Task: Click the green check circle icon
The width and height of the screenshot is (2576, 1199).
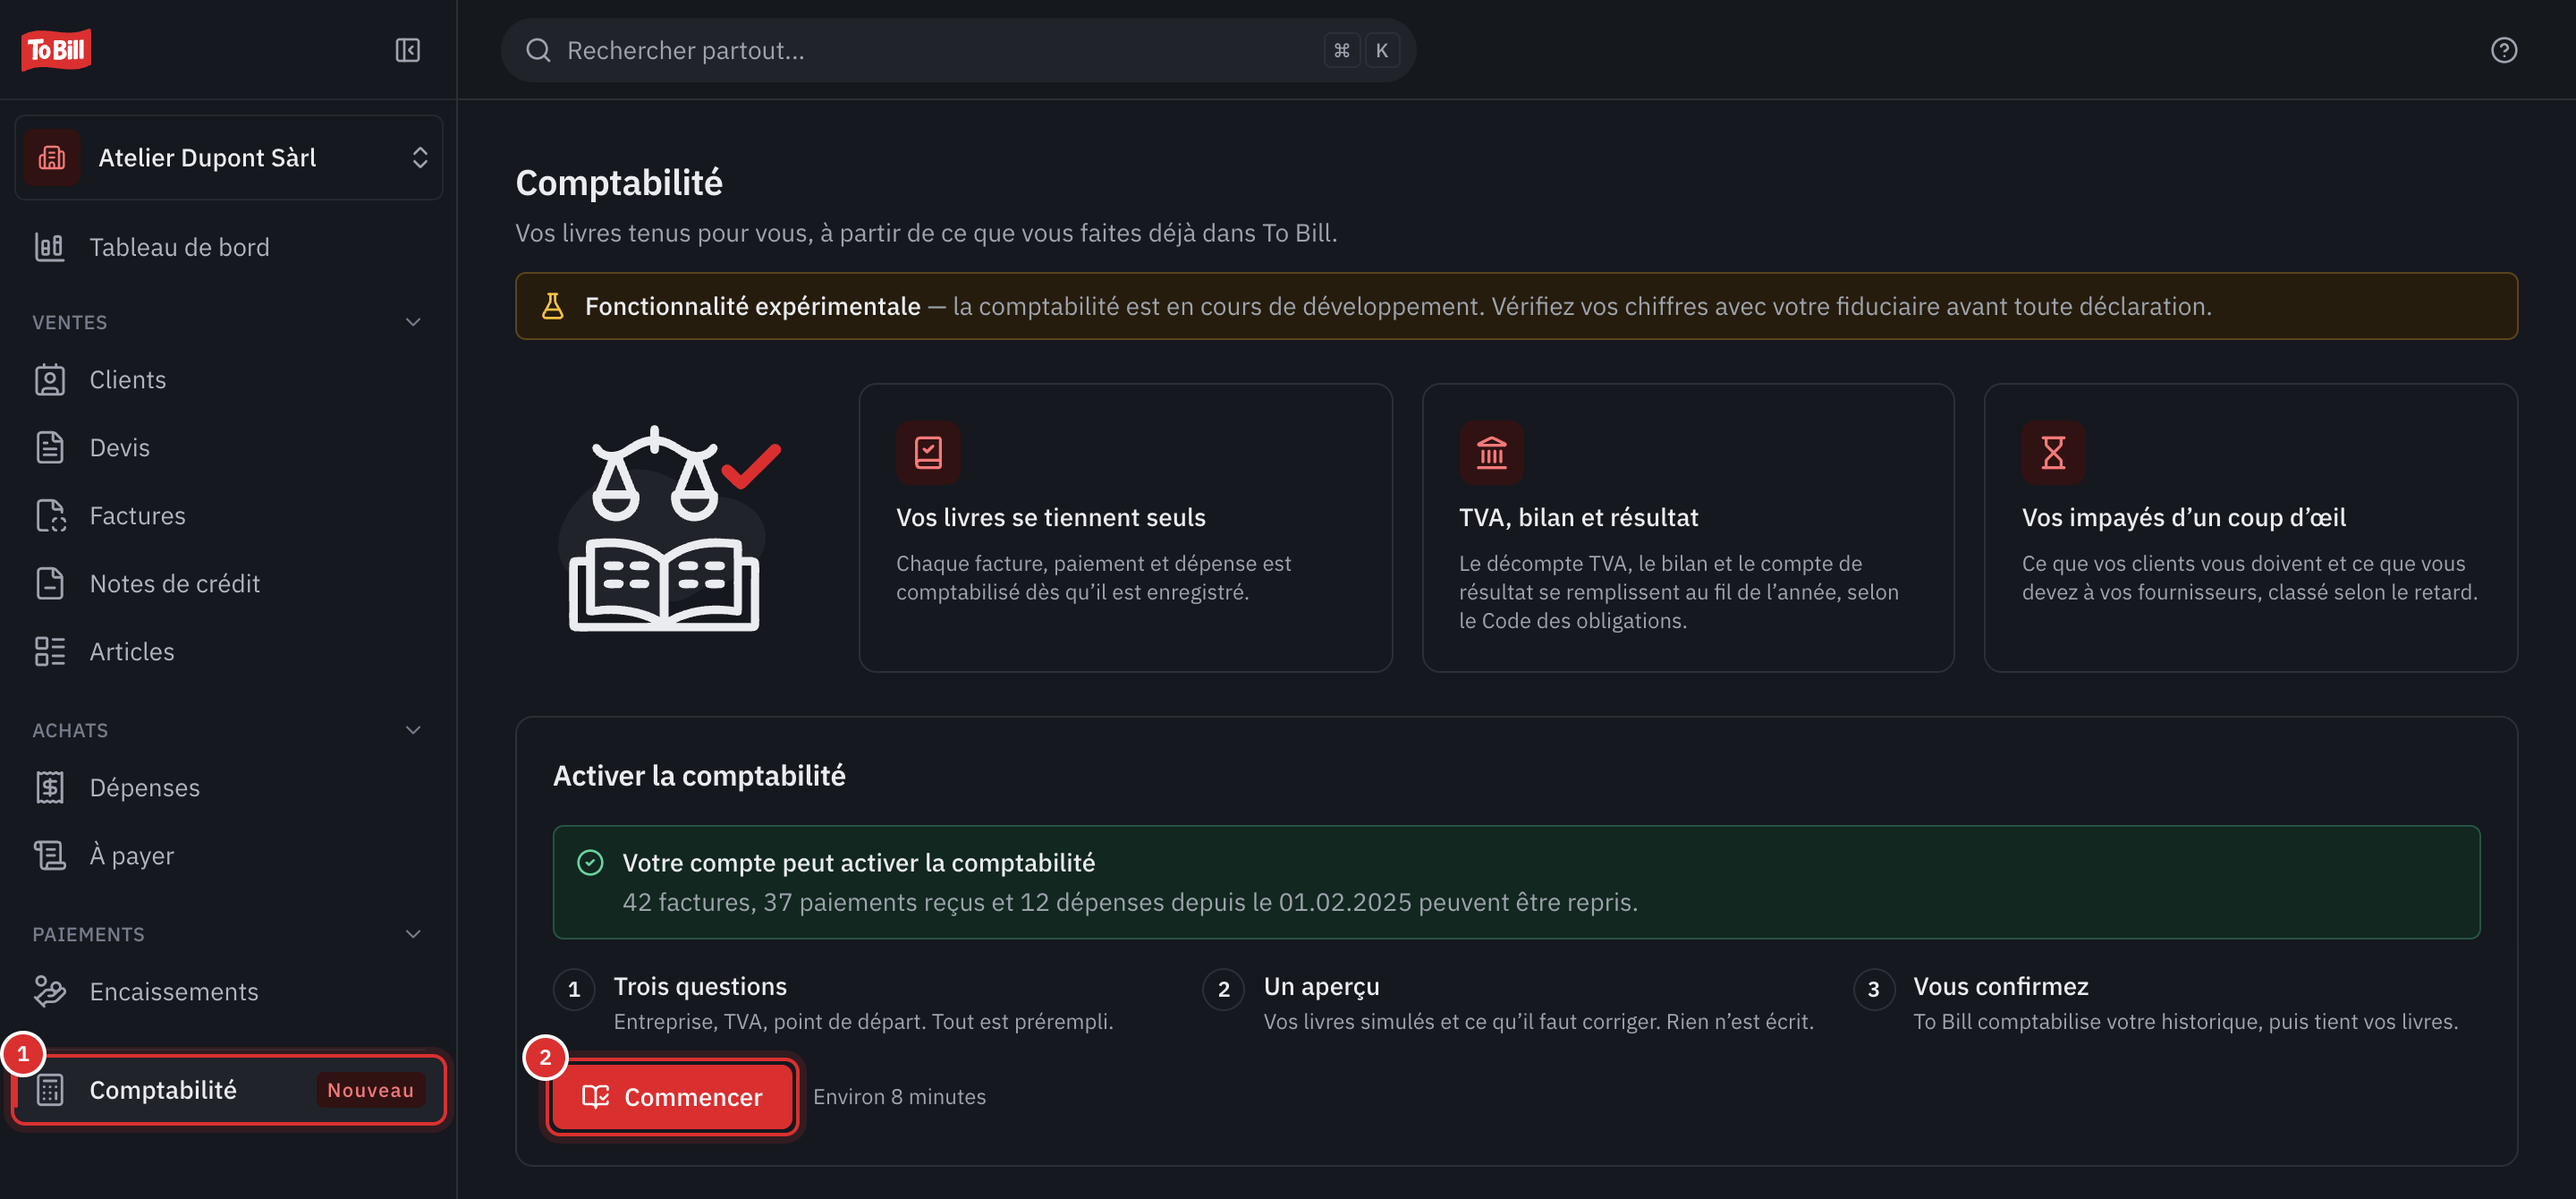Action: point(590,863)
